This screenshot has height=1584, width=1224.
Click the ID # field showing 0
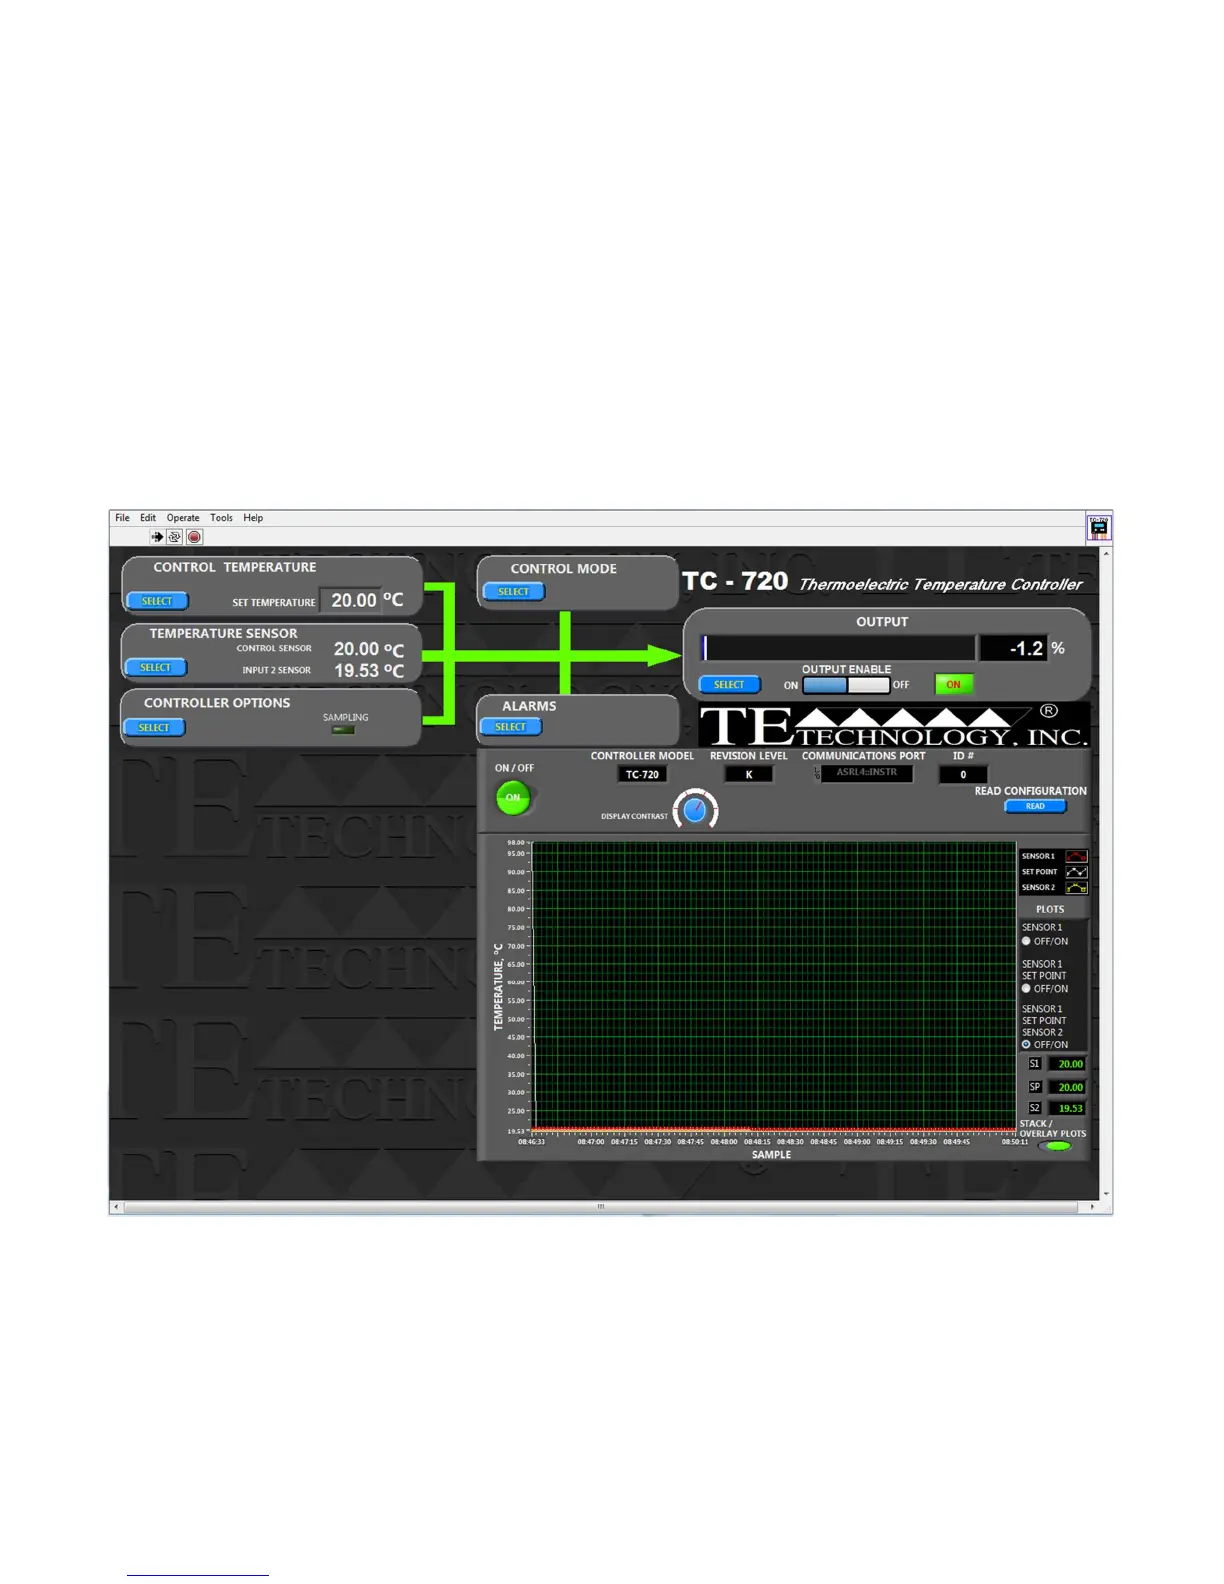point(963,774)
